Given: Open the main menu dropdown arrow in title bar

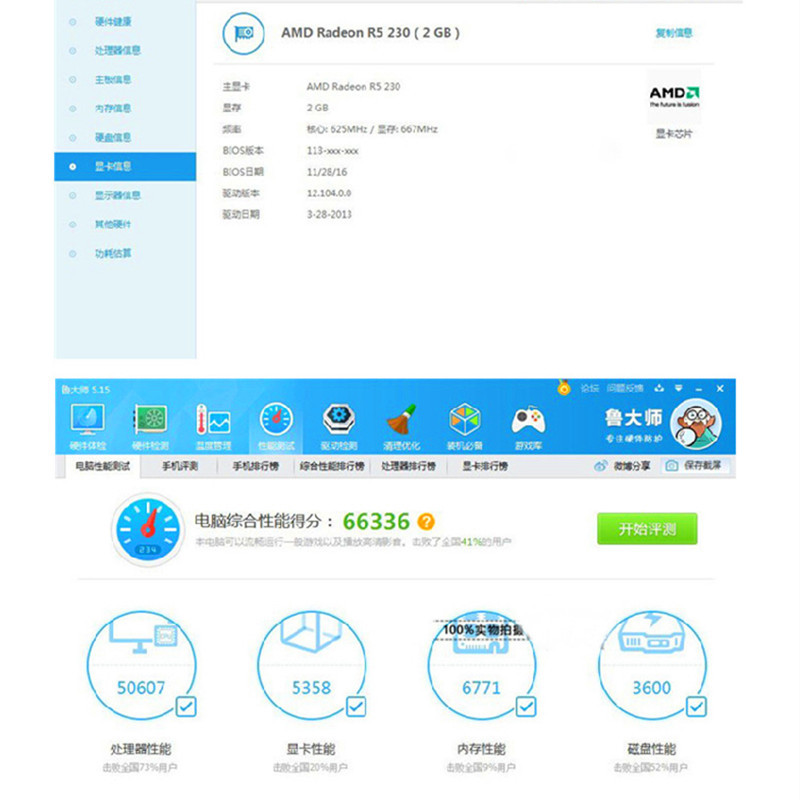Looking at the screenshot, I should [679, 388].
